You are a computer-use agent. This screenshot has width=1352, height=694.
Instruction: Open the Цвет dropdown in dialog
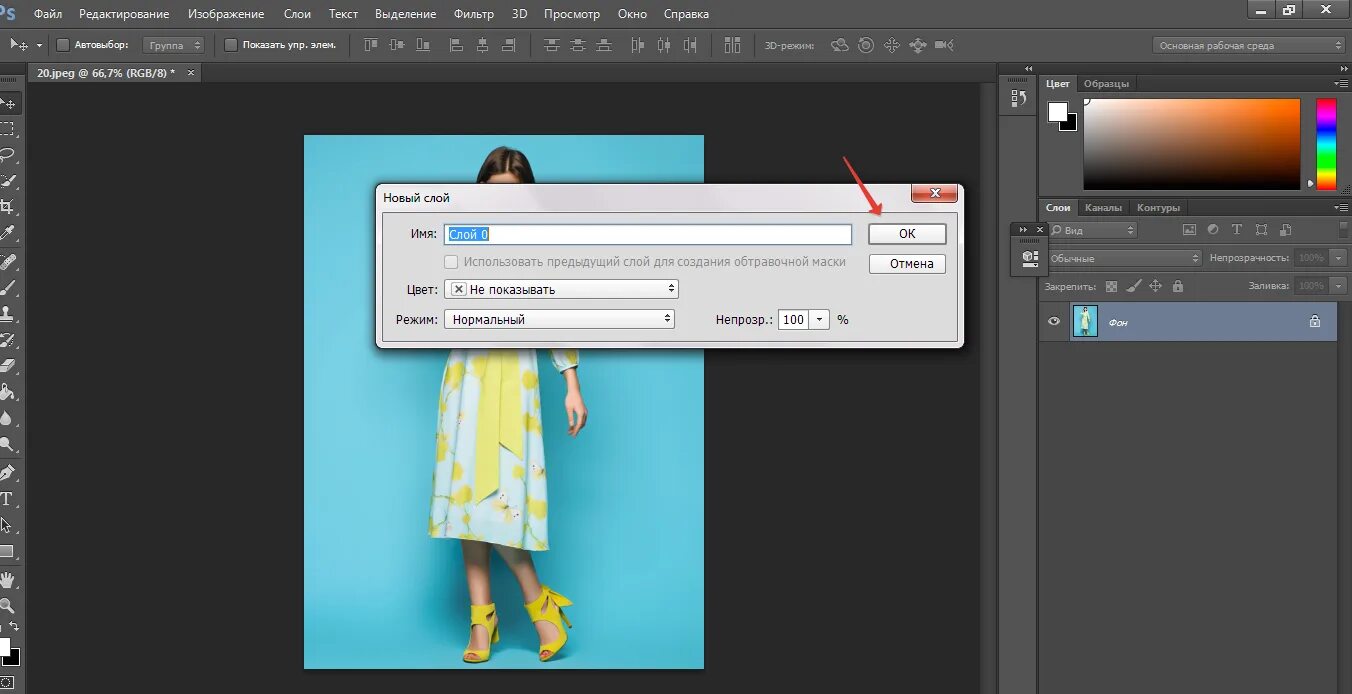pyautogui.click(x=561, y=289)
